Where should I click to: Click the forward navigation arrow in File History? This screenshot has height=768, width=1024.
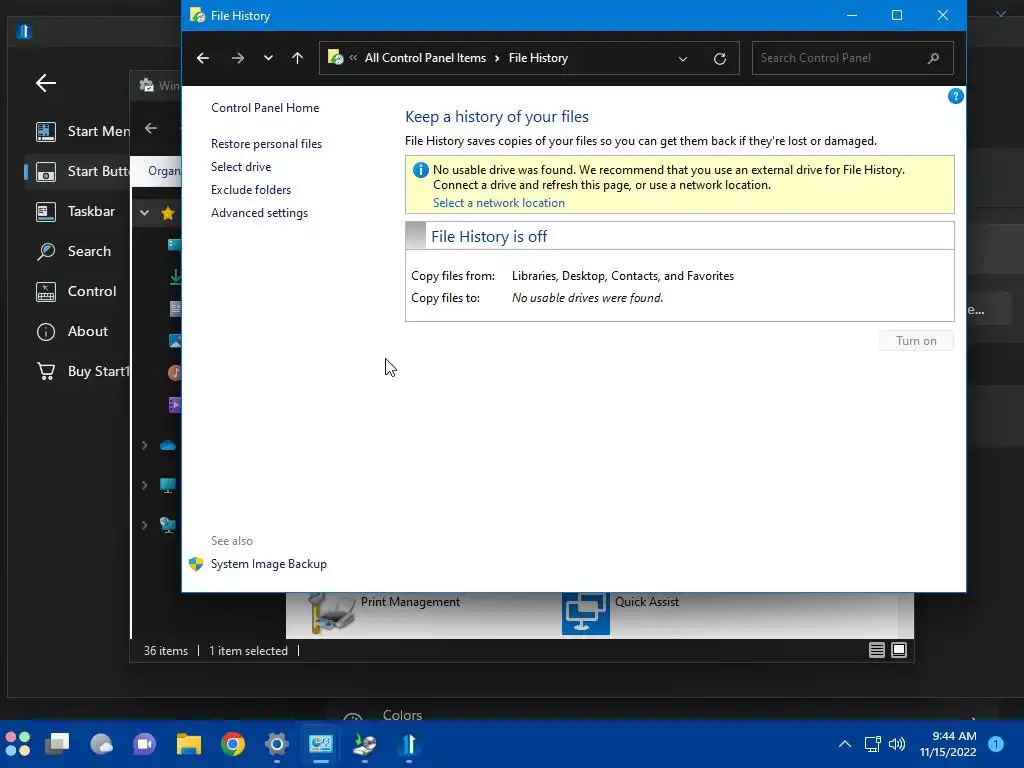[x=238, y=58]
